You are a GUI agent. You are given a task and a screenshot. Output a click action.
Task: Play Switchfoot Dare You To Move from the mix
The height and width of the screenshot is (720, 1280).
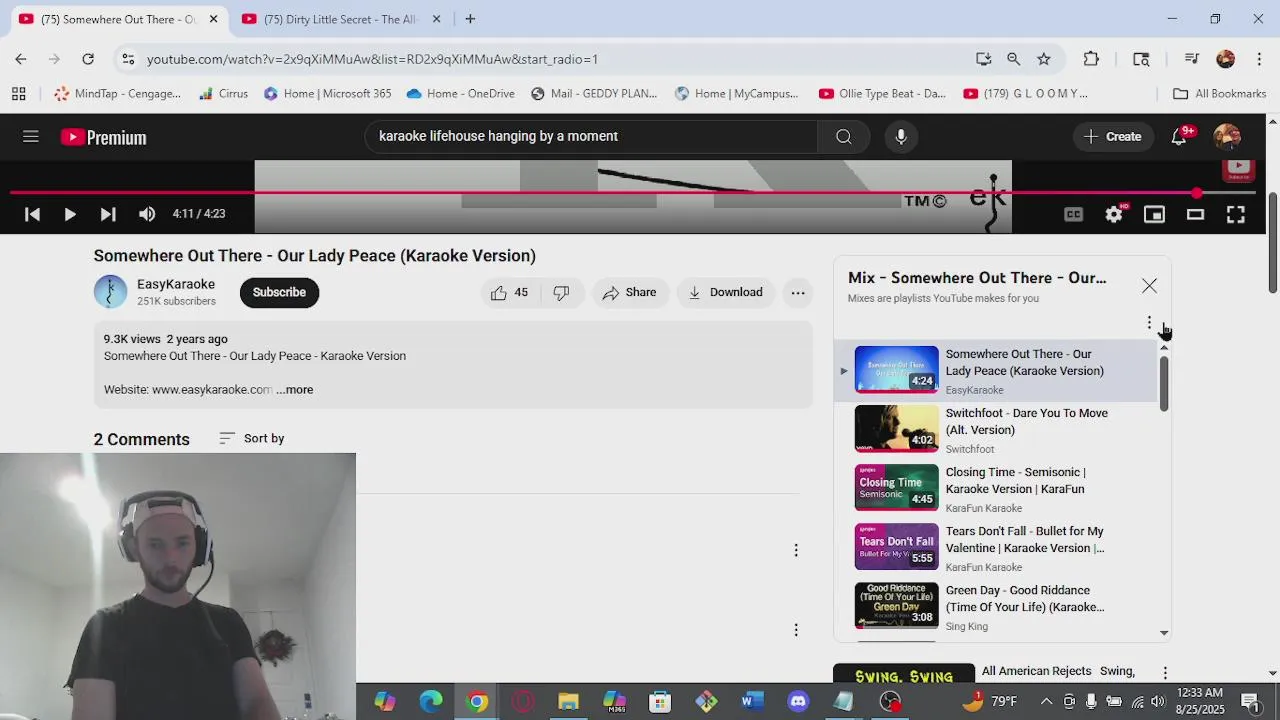pos(995,430)
